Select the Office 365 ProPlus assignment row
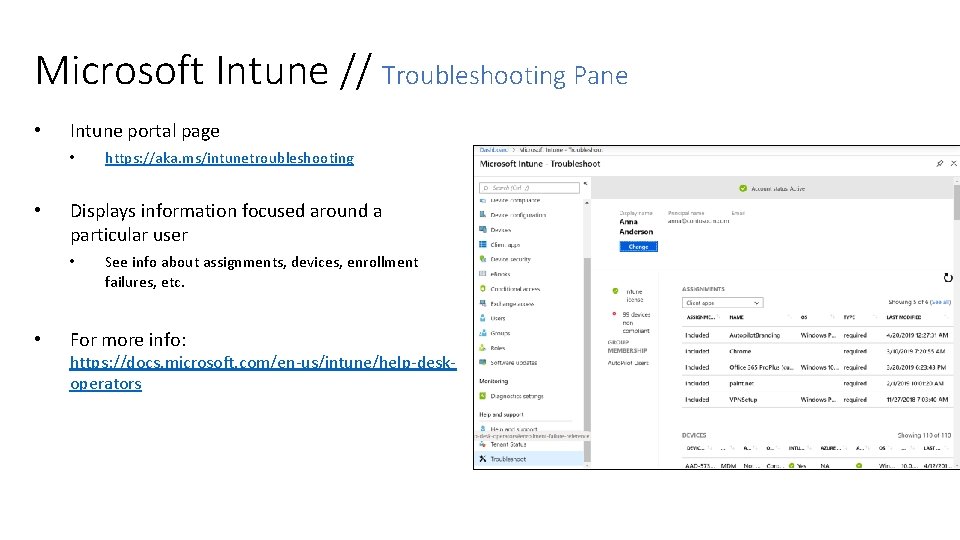The image size is (960, 540). [x=817, y=367]
